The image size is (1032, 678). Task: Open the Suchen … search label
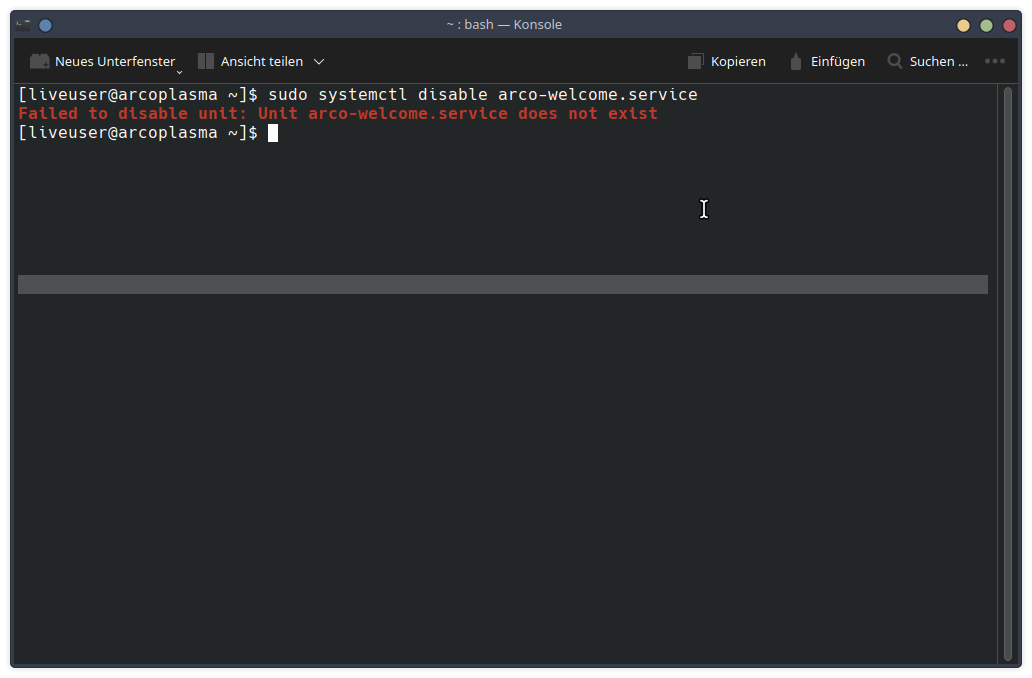[938, 61]
